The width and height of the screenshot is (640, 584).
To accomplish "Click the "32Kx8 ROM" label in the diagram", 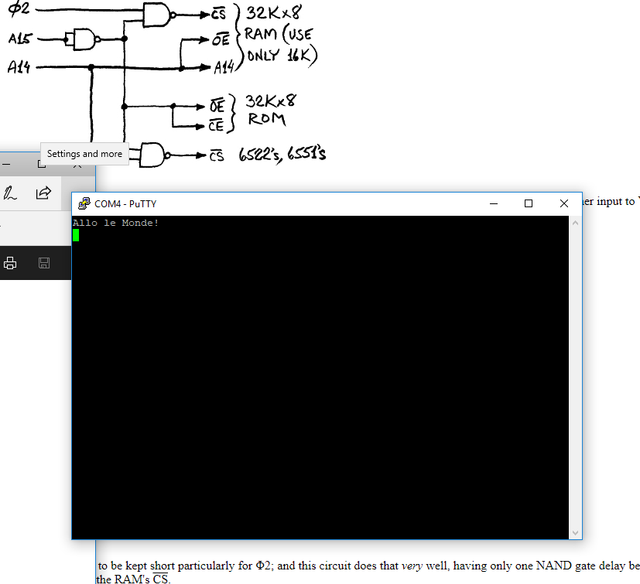I will point(268,110).
